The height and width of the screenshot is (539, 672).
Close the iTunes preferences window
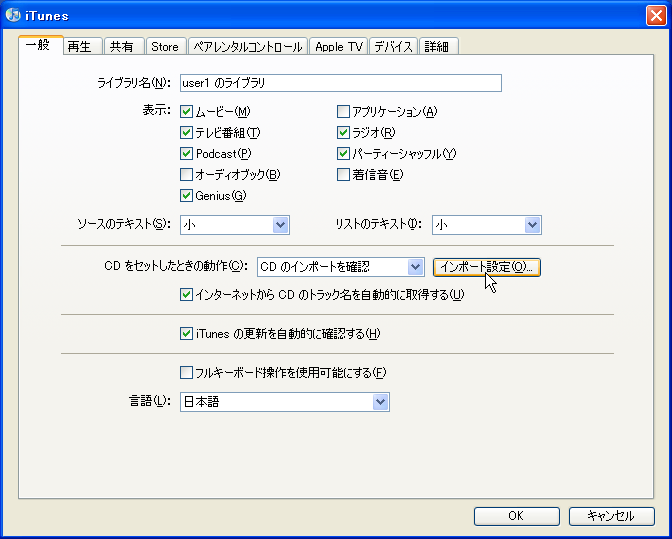656,16
